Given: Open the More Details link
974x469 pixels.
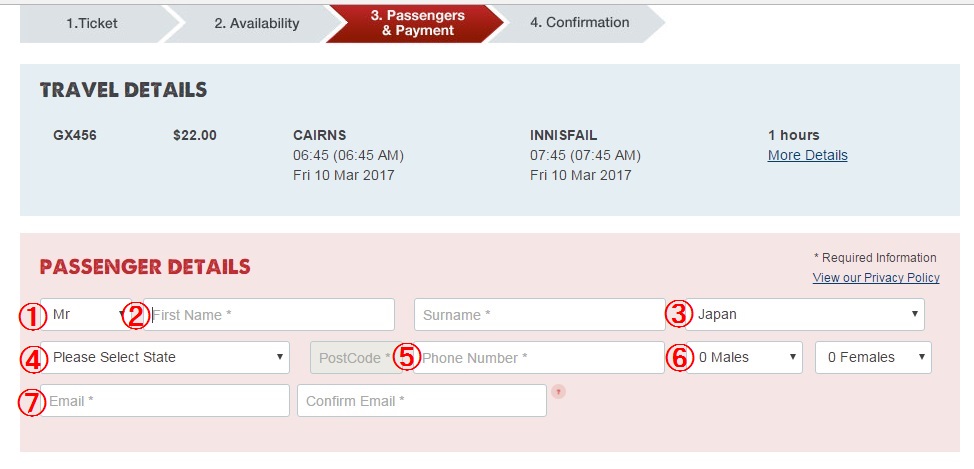Looking at the screenshot, I should [x=807, y=155].
